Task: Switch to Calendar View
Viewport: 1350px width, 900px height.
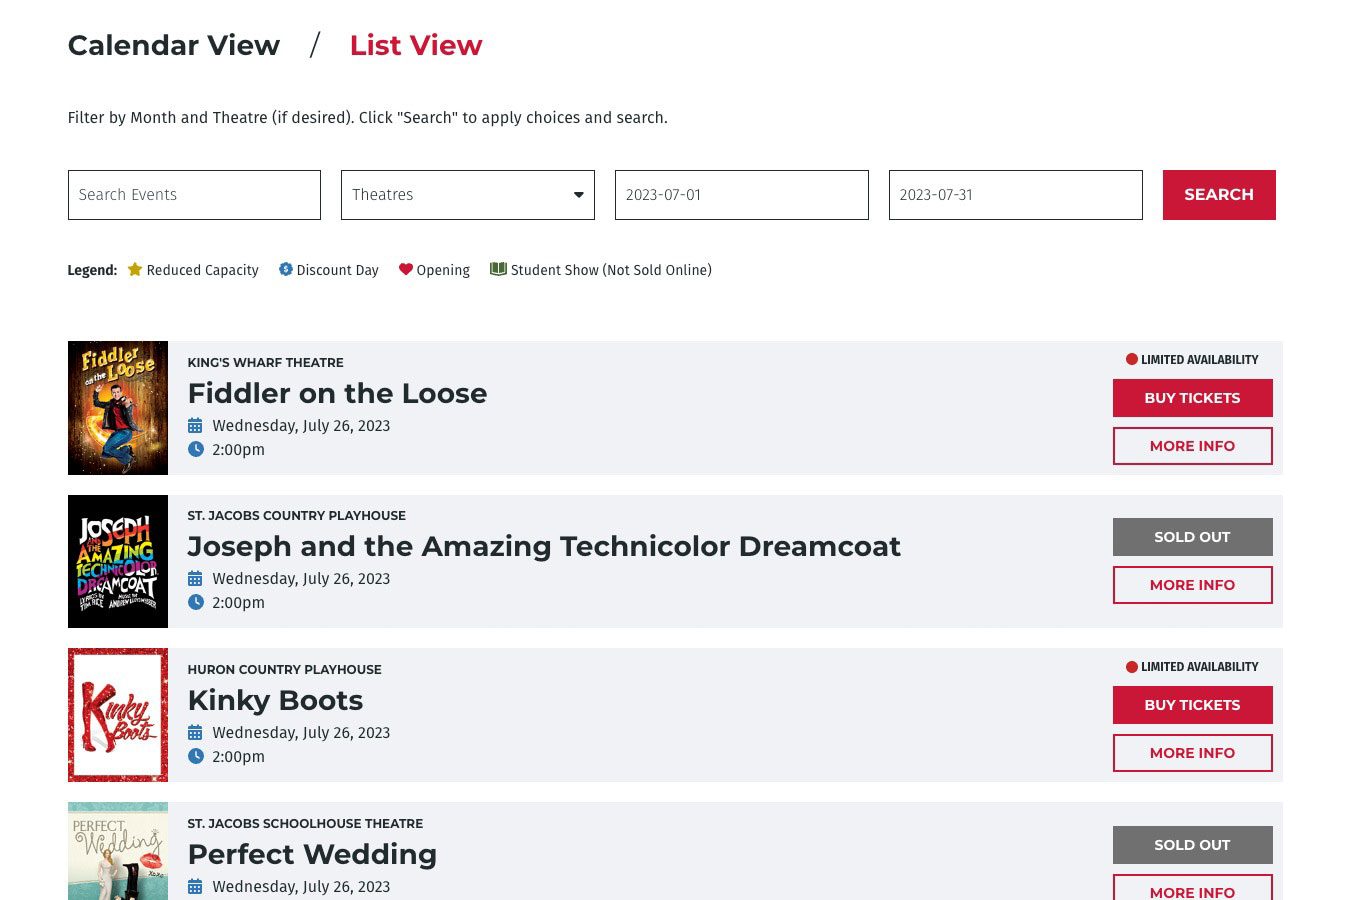Action: (x=174, y=45)
